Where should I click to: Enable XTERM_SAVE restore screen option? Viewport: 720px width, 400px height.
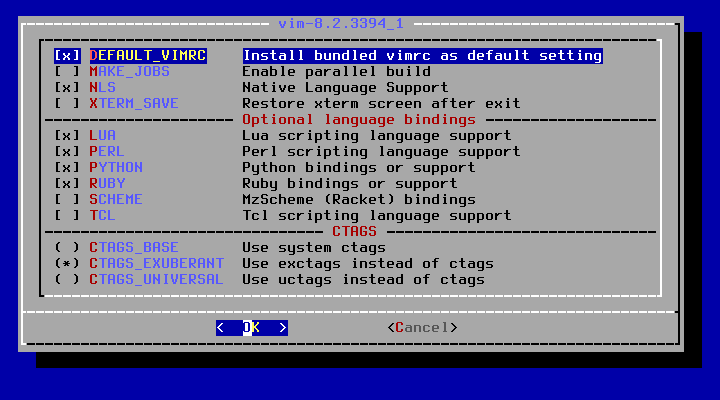click(x=67, y=104)
